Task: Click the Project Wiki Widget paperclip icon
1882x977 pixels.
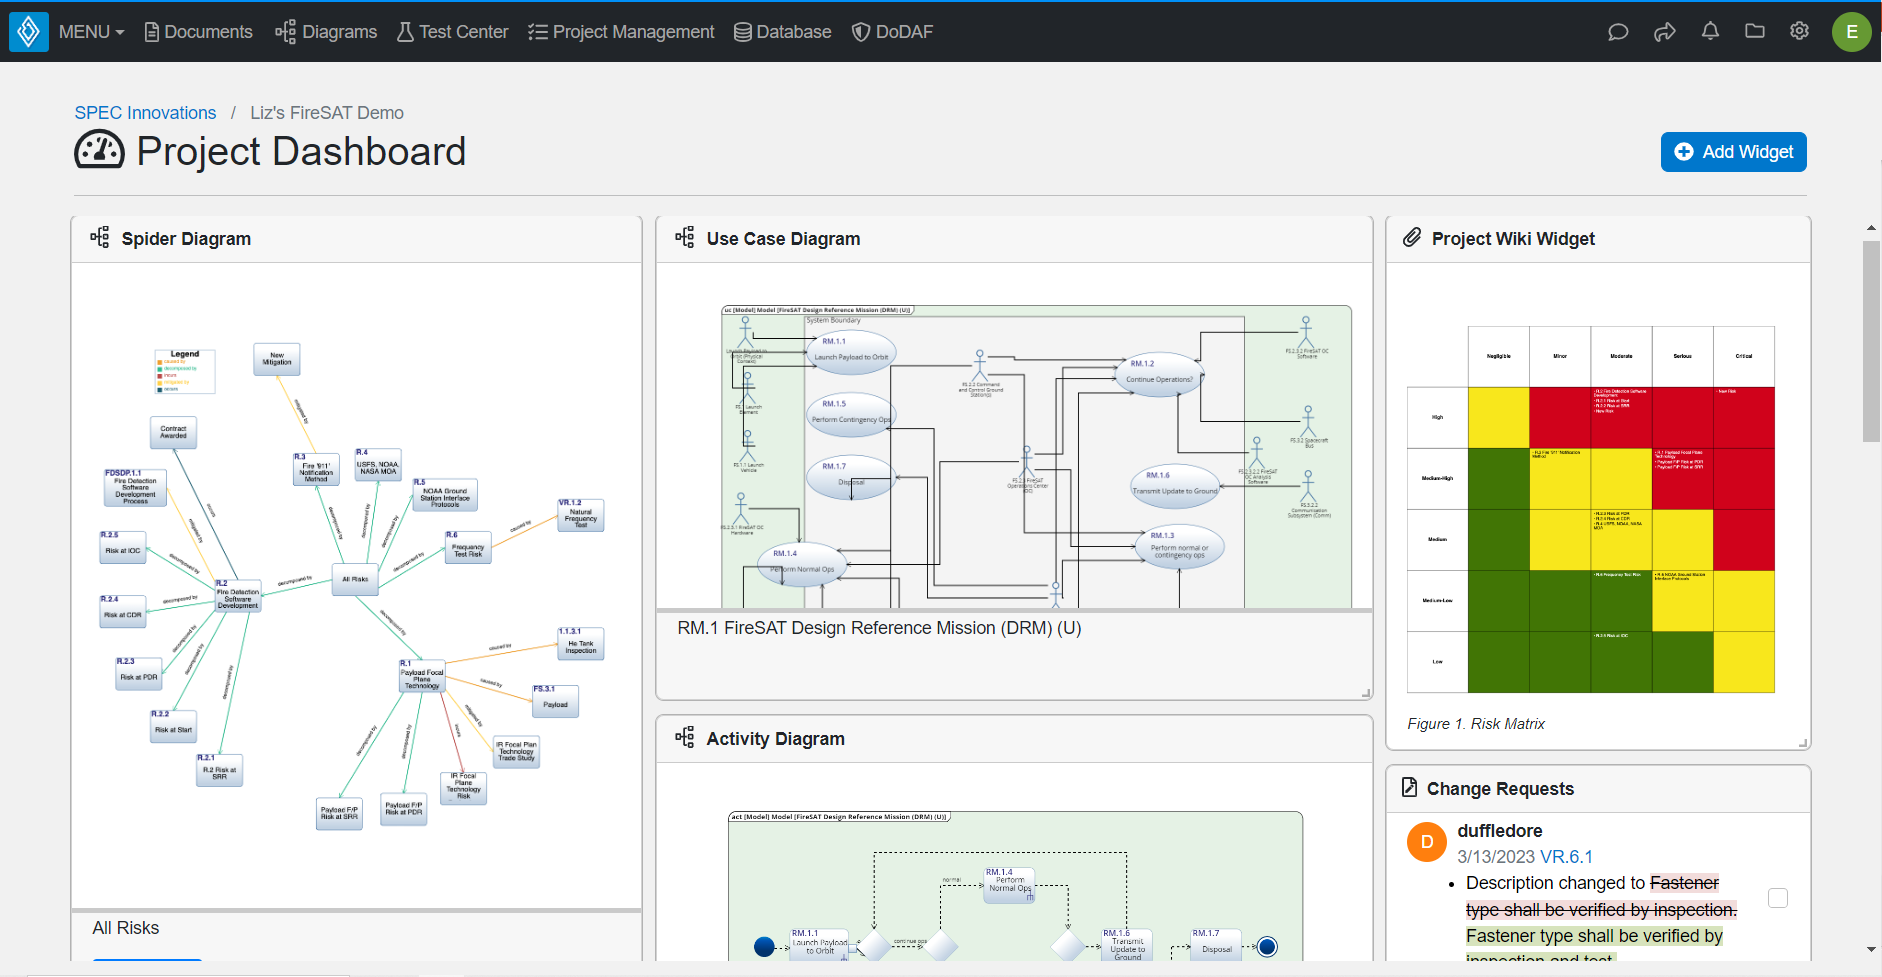Action: pos(1412,238)
